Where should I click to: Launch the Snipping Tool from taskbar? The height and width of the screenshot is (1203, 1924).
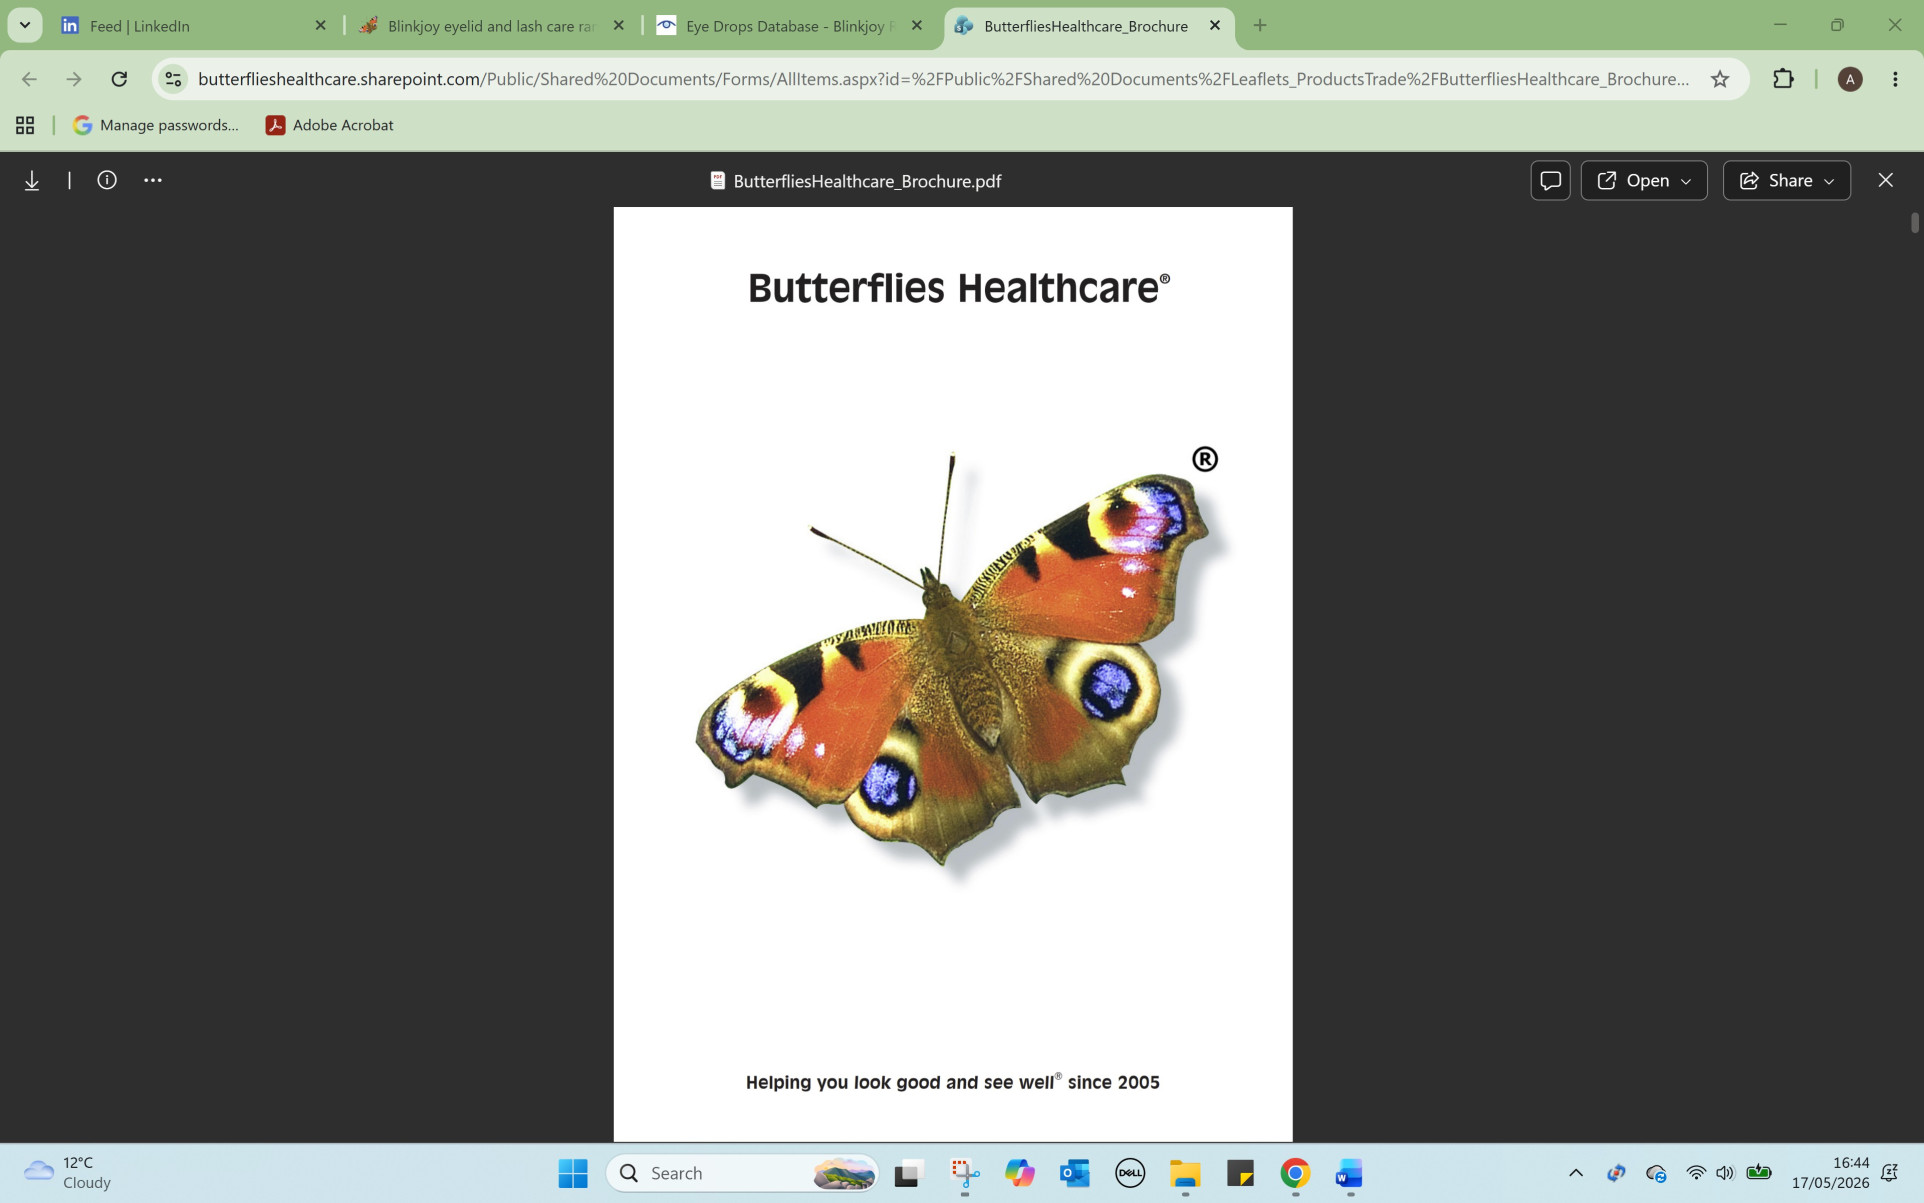pyautogui.click(x=964, y=1173)
